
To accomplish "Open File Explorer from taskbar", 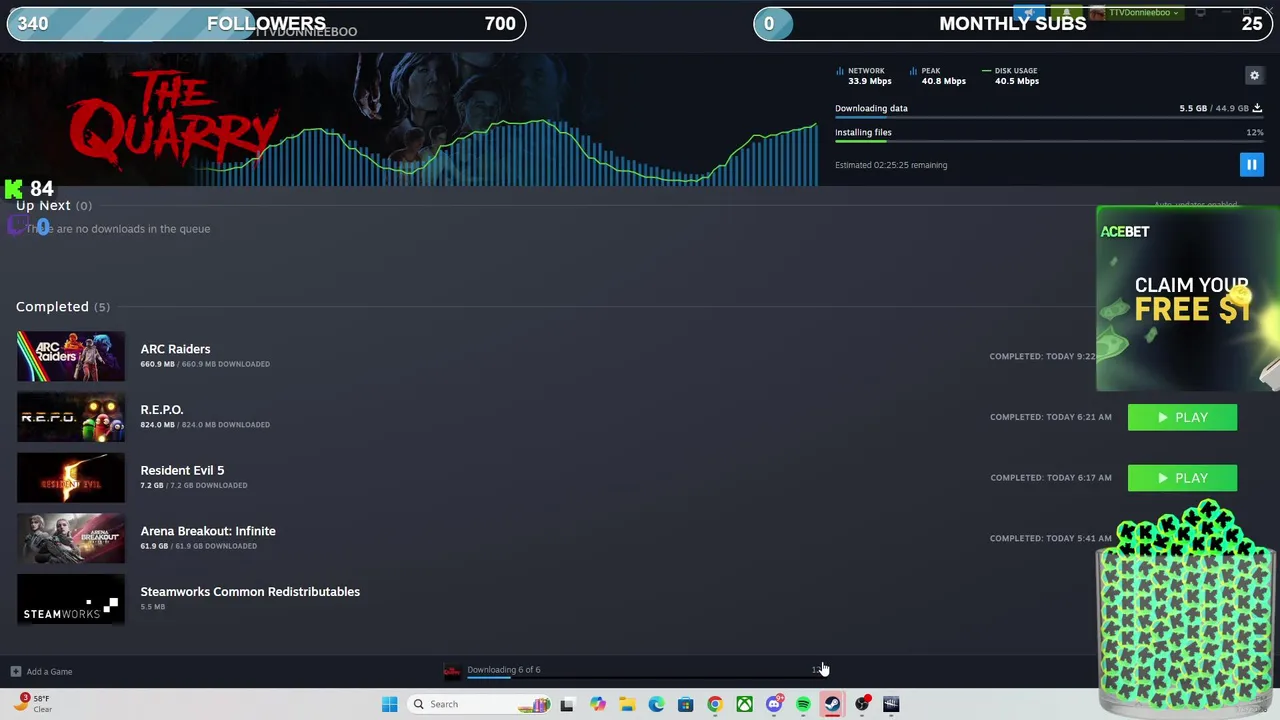I will [627, 704].
